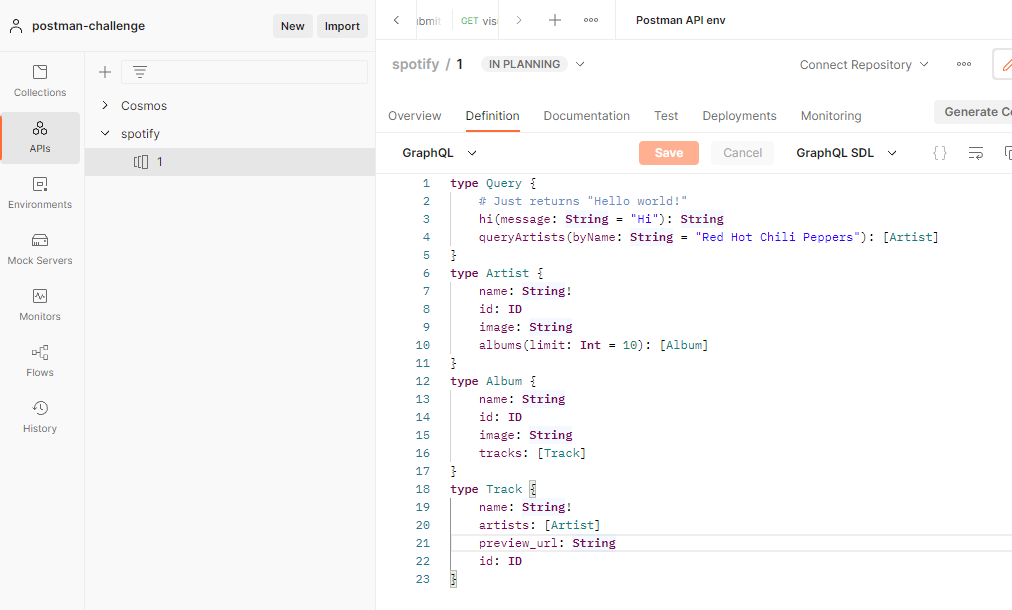Click the plus icon to create new API
Image resolution: width=1012 pixels, height=610 pixels.
click(105, 72)
